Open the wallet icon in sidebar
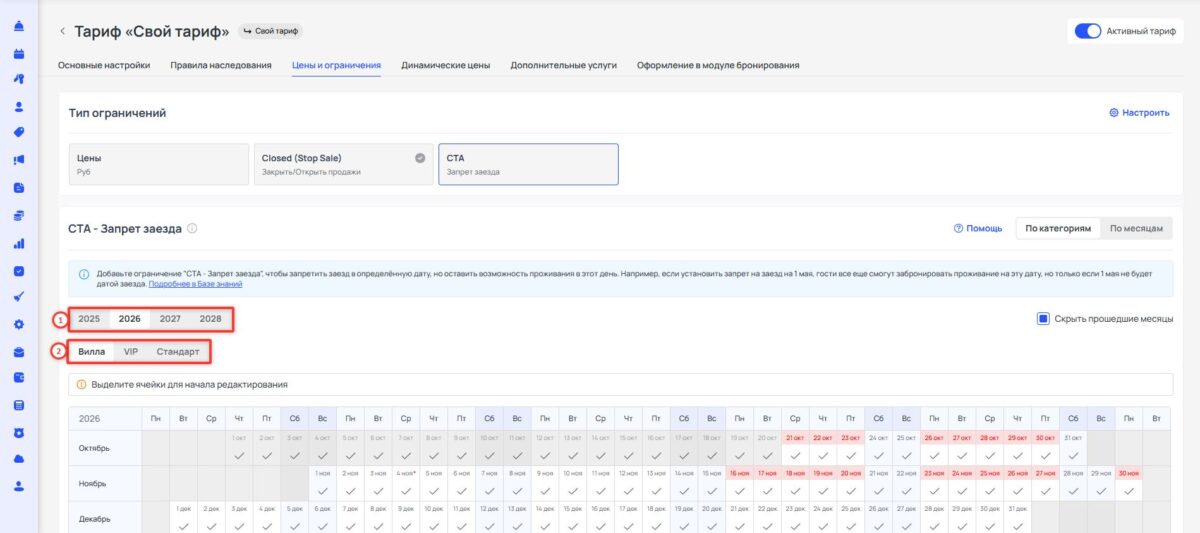This screenshot has width=1200, height=533. pos(19,378)
